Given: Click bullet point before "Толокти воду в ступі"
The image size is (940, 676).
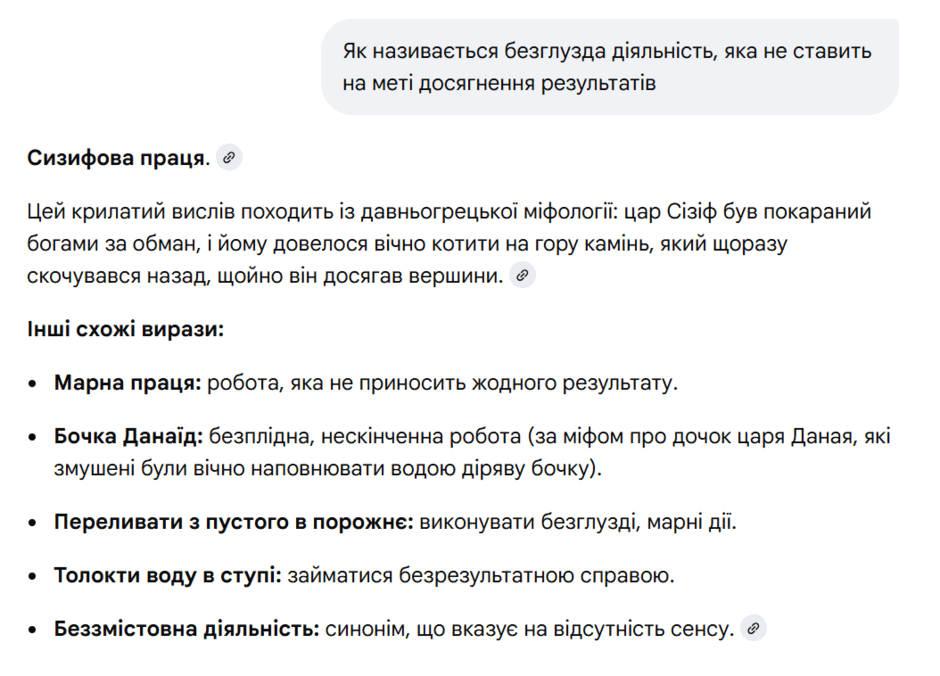Looking at the screenshot, I should [x=33, y=576].
